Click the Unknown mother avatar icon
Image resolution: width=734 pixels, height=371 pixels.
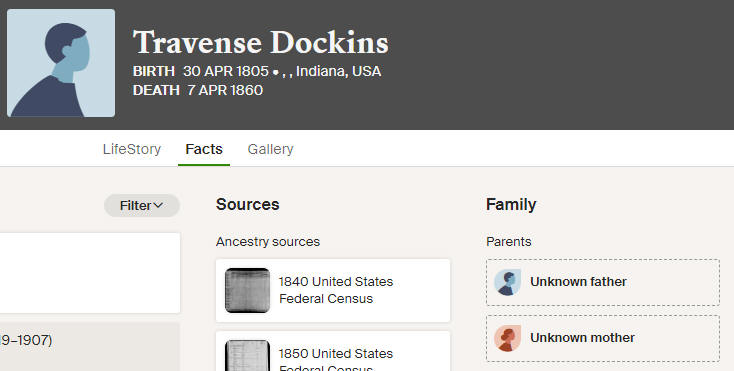pos(507,338)
